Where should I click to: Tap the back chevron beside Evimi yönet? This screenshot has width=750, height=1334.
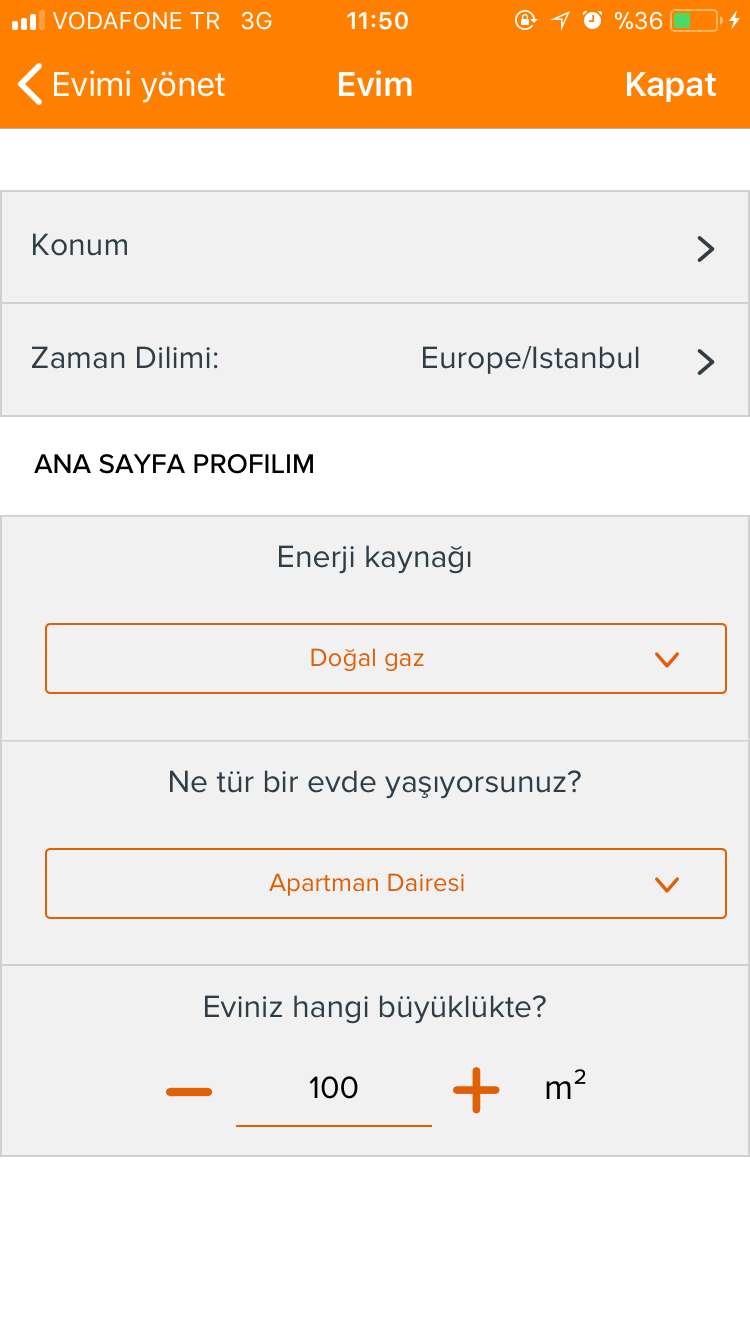pyautogui.click(x=31, y=85)
